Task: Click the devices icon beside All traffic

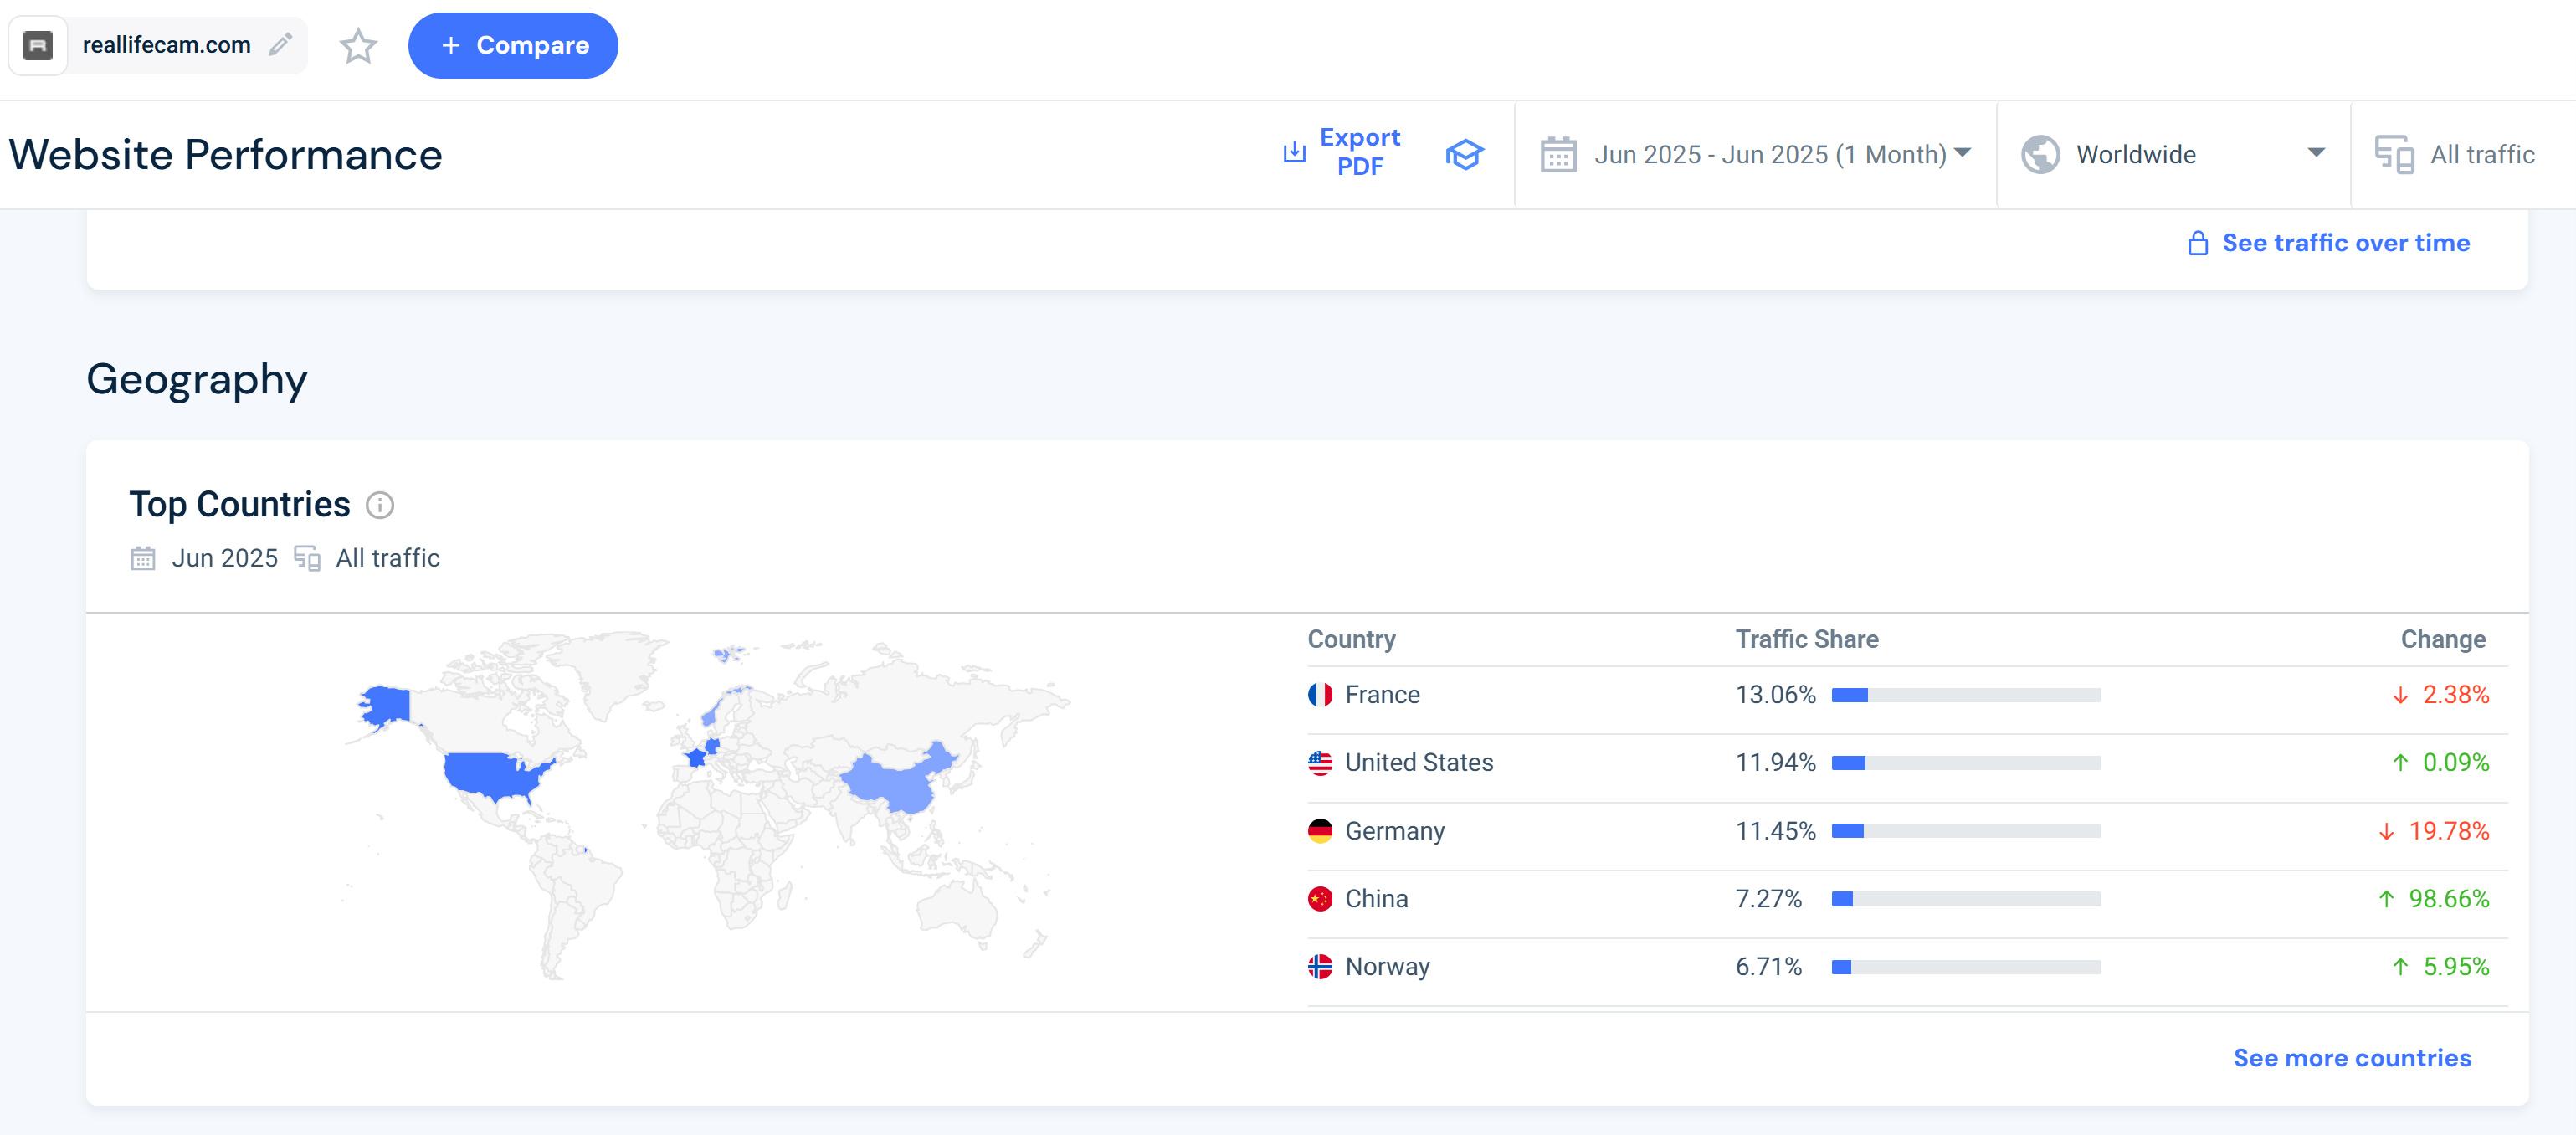Action: point(2394,155)
